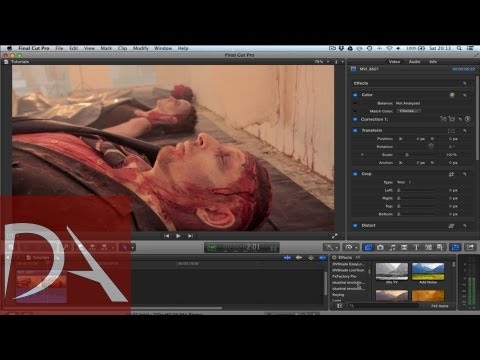Image resolution: width=480 pixels, height=360 pixels.
Task: Open the Retime speed menu
Action: 351,247
